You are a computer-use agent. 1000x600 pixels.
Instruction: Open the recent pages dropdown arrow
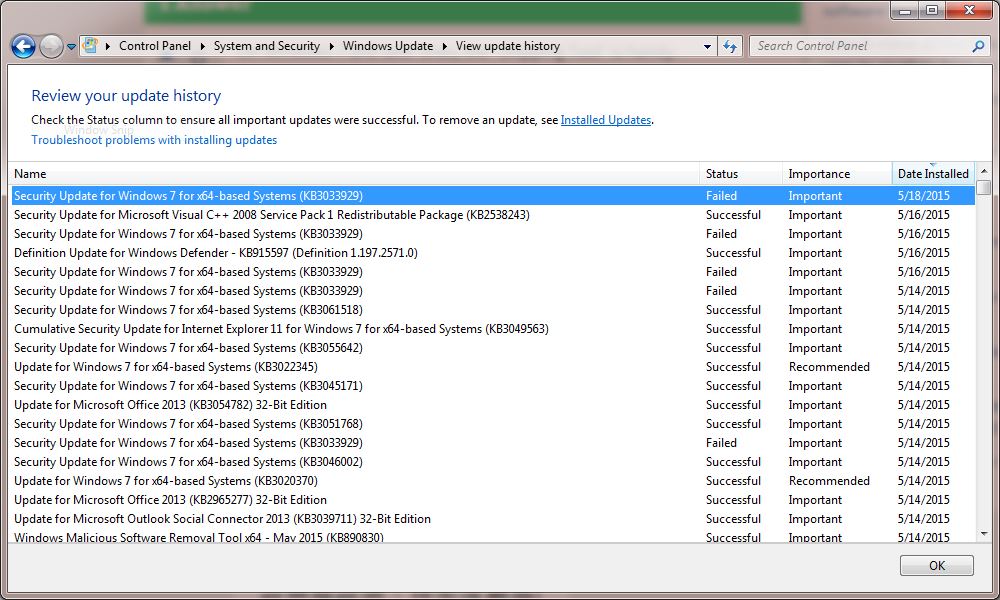click(x=71, y=47)
